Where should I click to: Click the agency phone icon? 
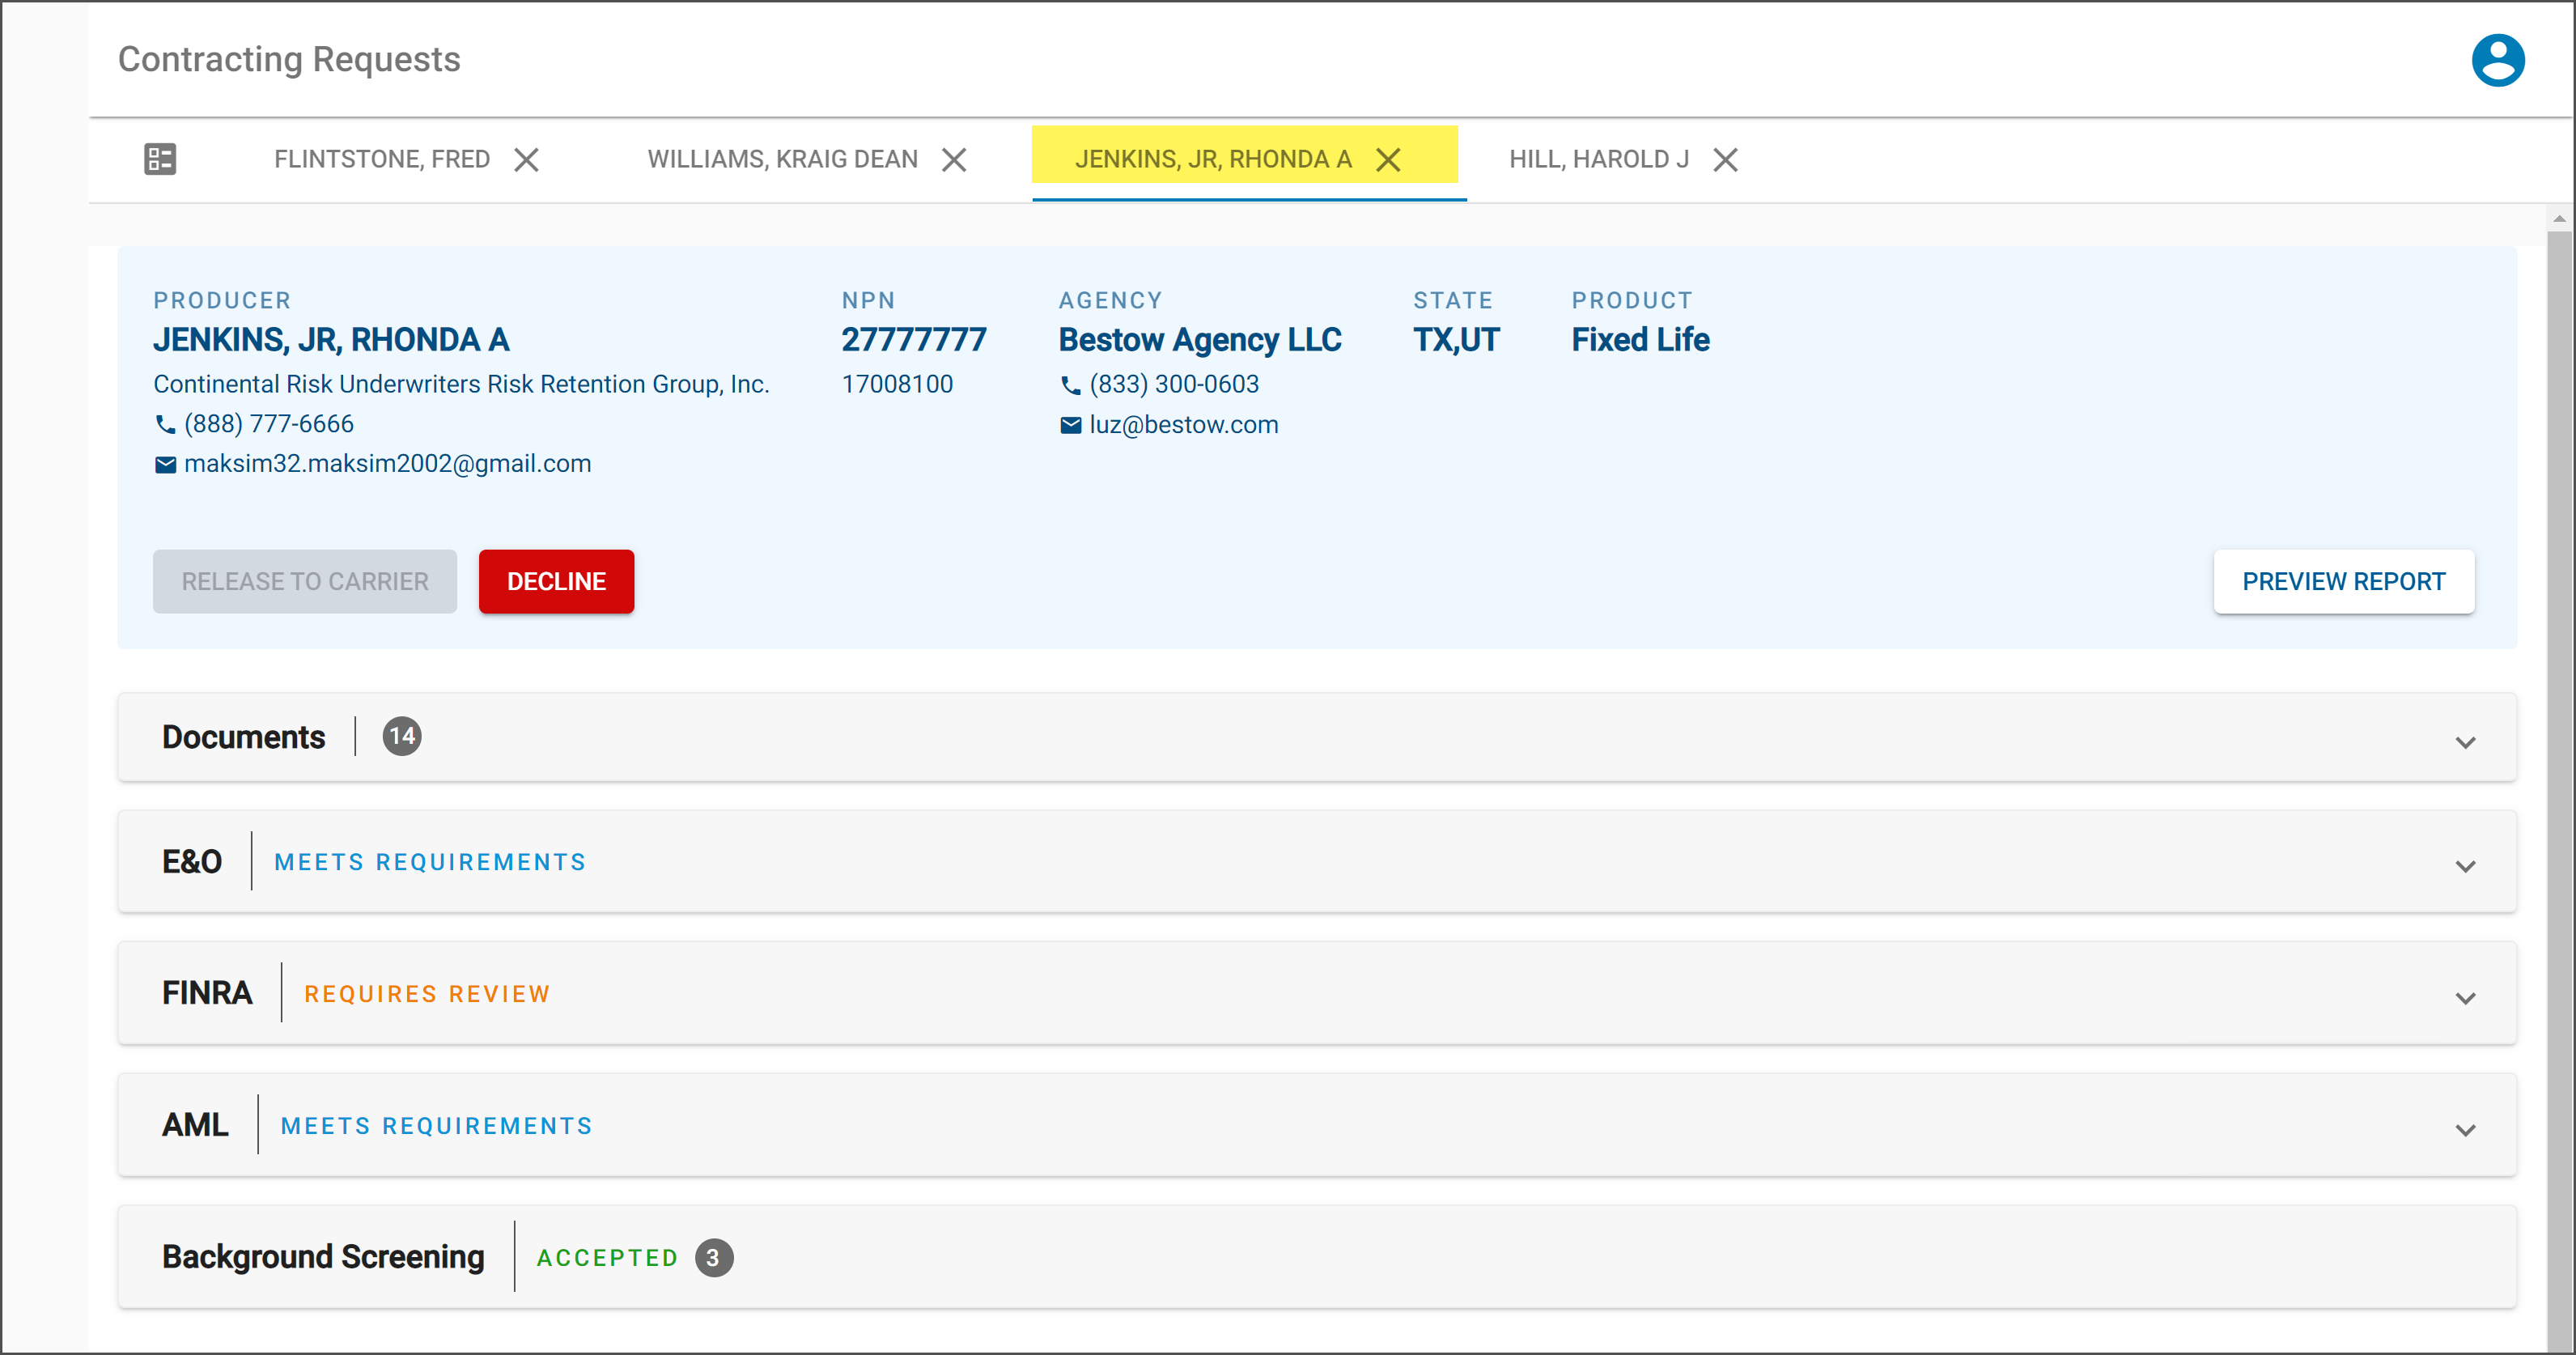pyautogui.click(x=1070, y=385)
